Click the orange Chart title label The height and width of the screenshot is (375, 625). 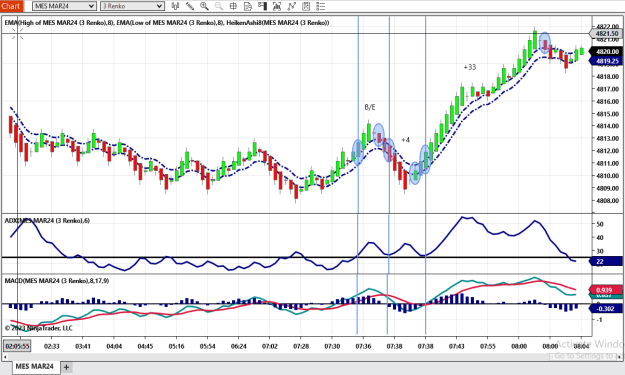click(x=11, y=6)
